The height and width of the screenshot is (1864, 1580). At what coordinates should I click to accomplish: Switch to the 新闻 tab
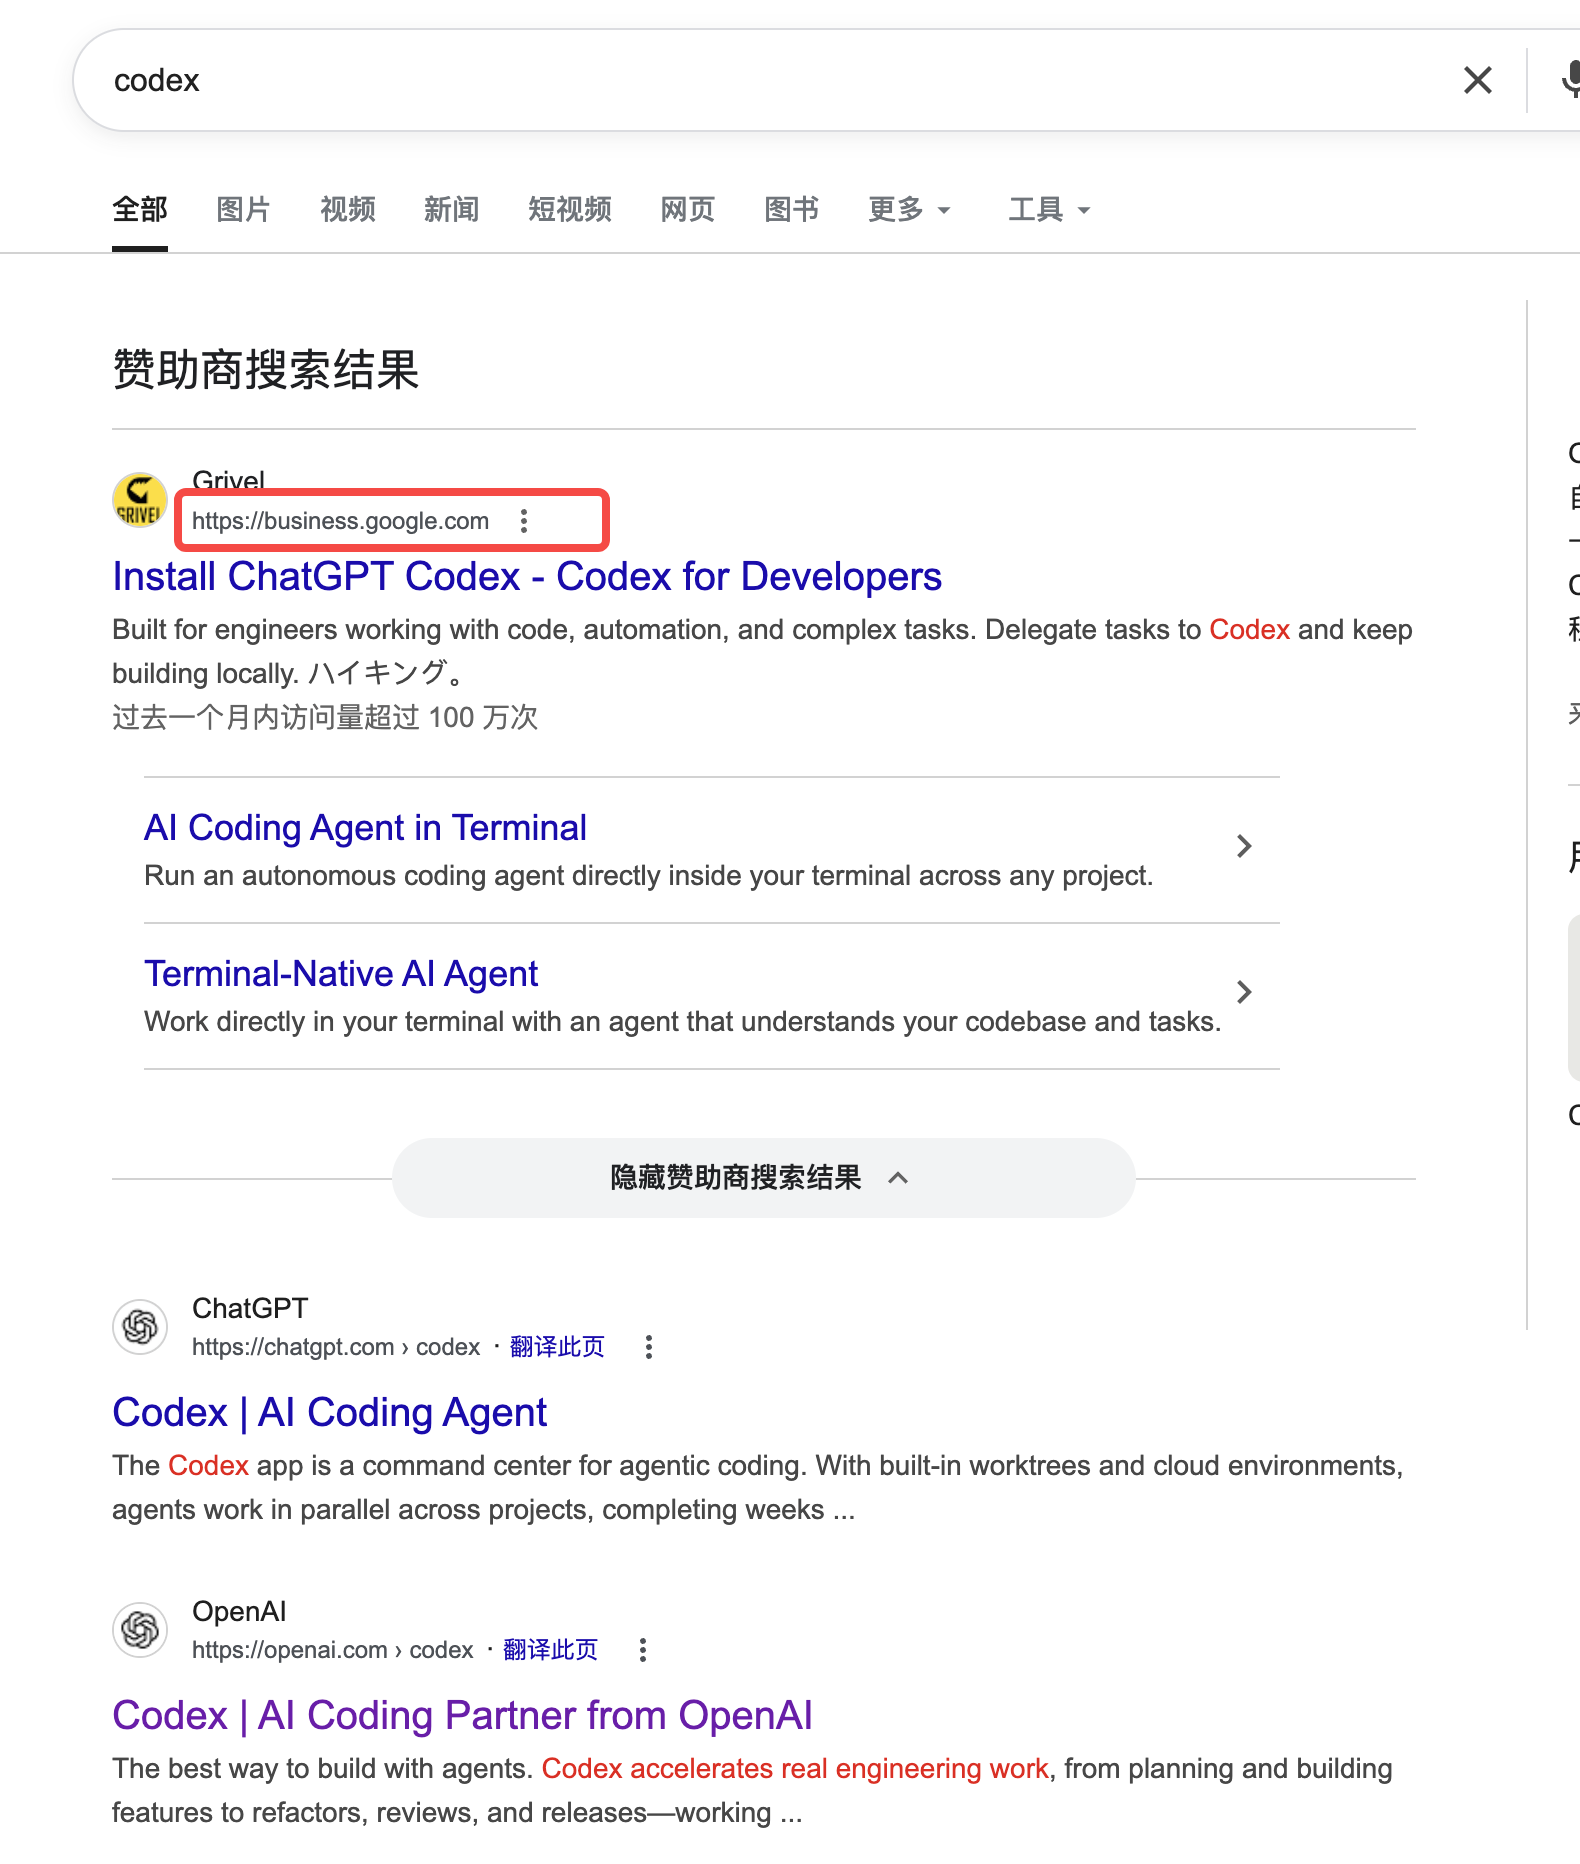click(x=452, y=210)
